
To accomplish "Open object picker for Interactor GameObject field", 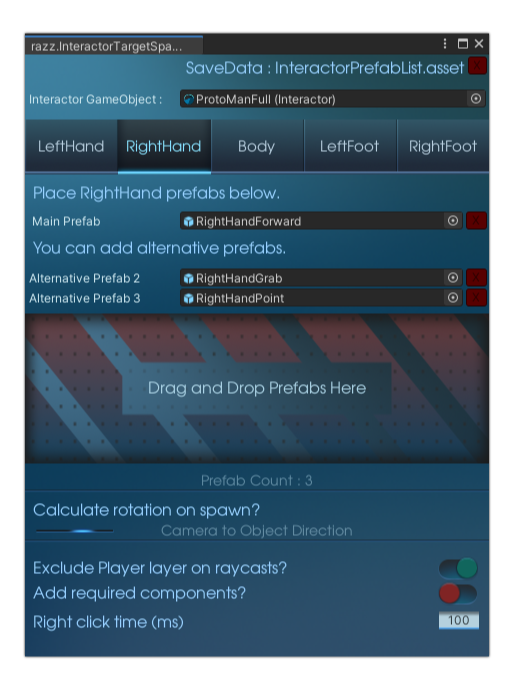I will 476,99.
